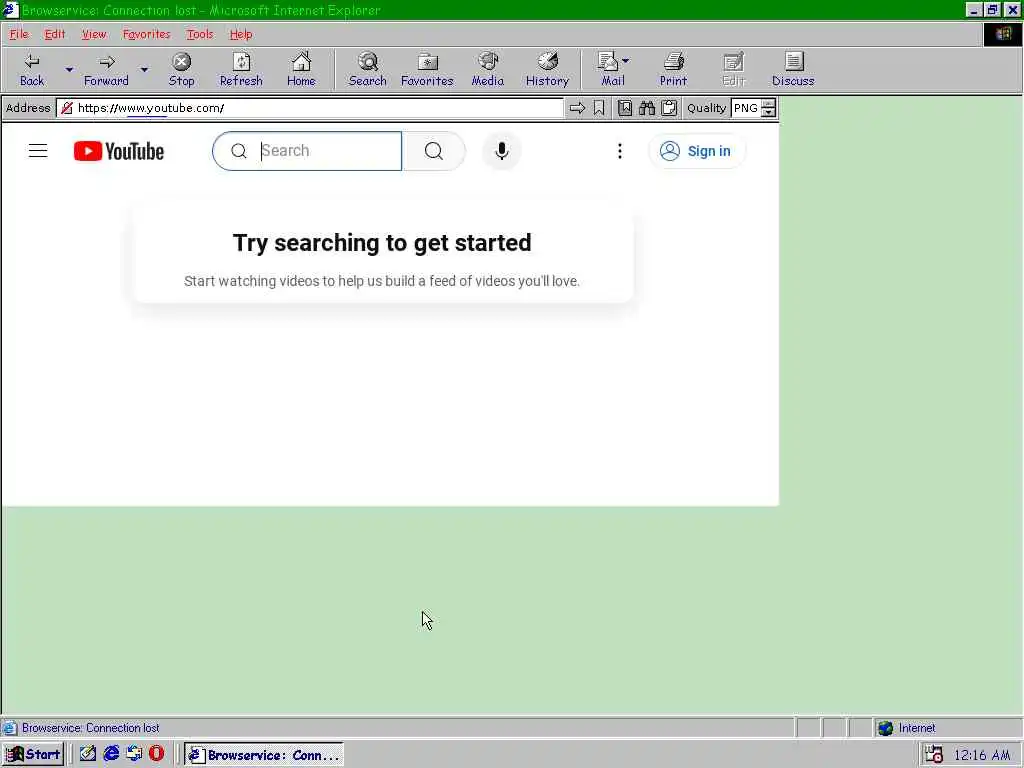The image size is (1024, 768).
Task: Launch Opera from quick launch
Action: [x=157, y=754]
